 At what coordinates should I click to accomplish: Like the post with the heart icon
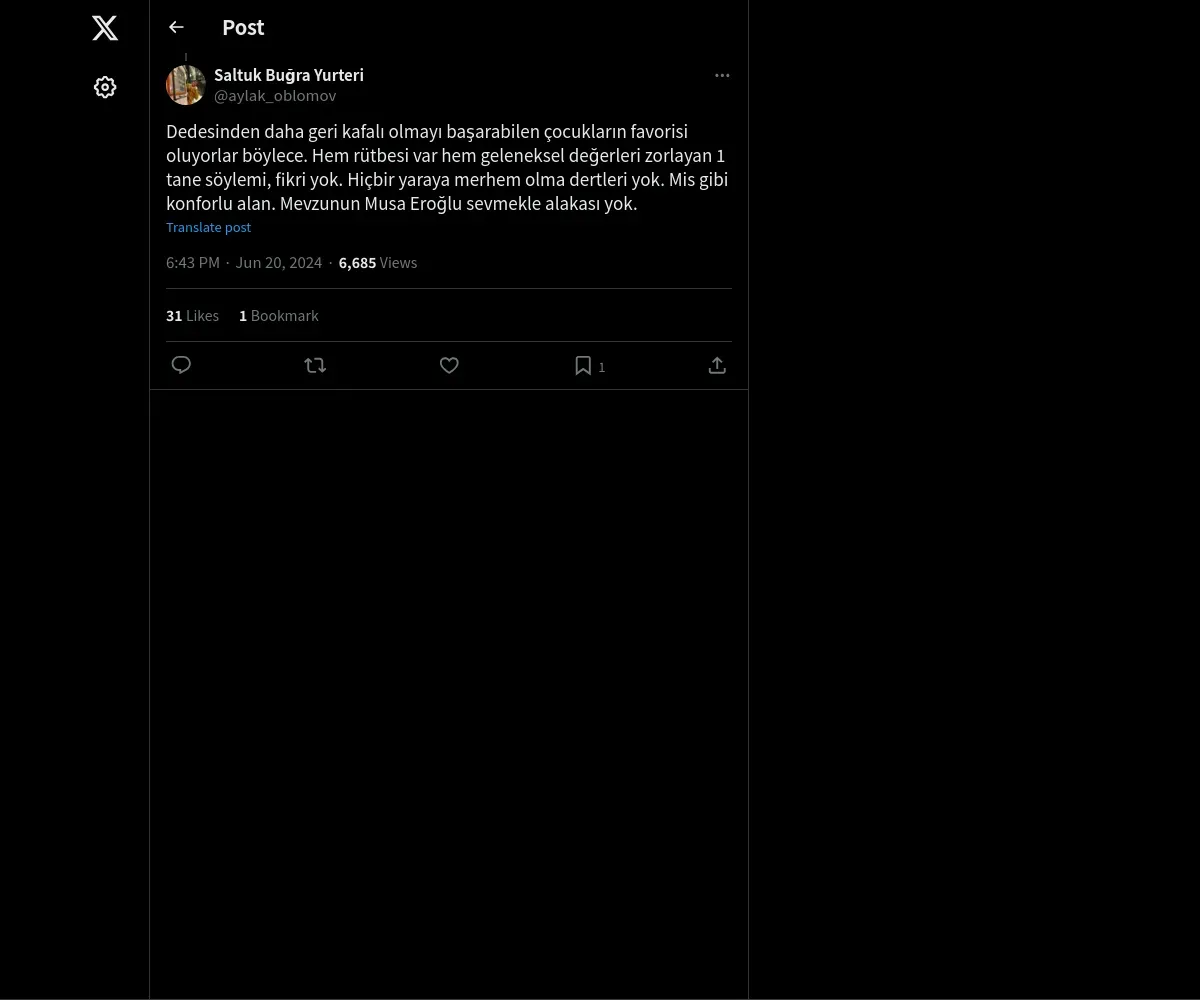[449, 365]
